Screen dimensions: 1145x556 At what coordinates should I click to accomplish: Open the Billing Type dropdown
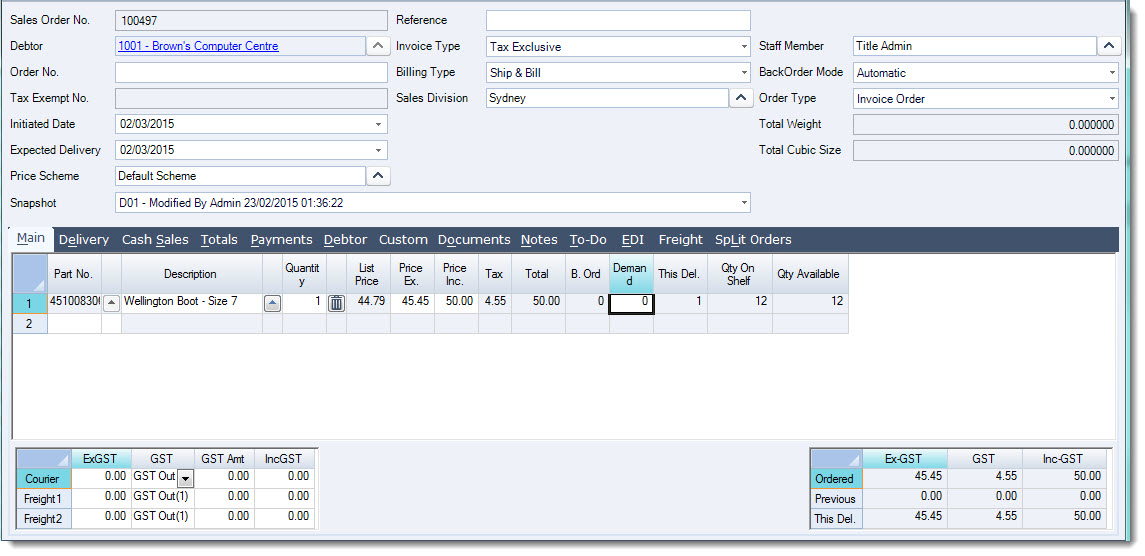click(744, 72)
